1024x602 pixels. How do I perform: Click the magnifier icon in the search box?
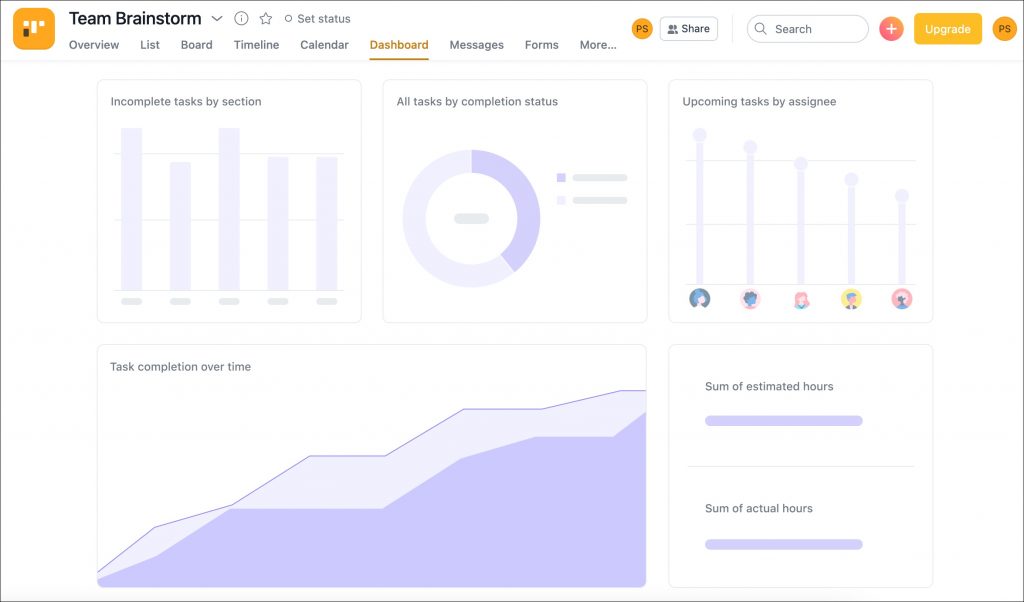pyautogui.click(x=760, y=29)
